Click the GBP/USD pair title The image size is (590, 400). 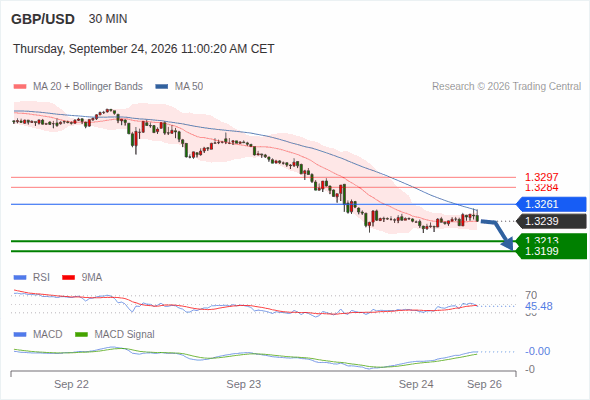pos(43,19)
